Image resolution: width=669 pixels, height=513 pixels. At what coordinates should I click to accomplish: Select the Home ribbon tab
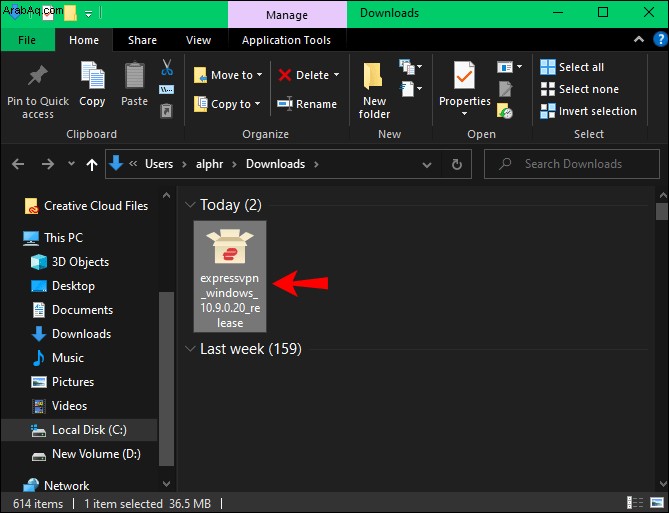pyautogui.click(x=84, y=40)
